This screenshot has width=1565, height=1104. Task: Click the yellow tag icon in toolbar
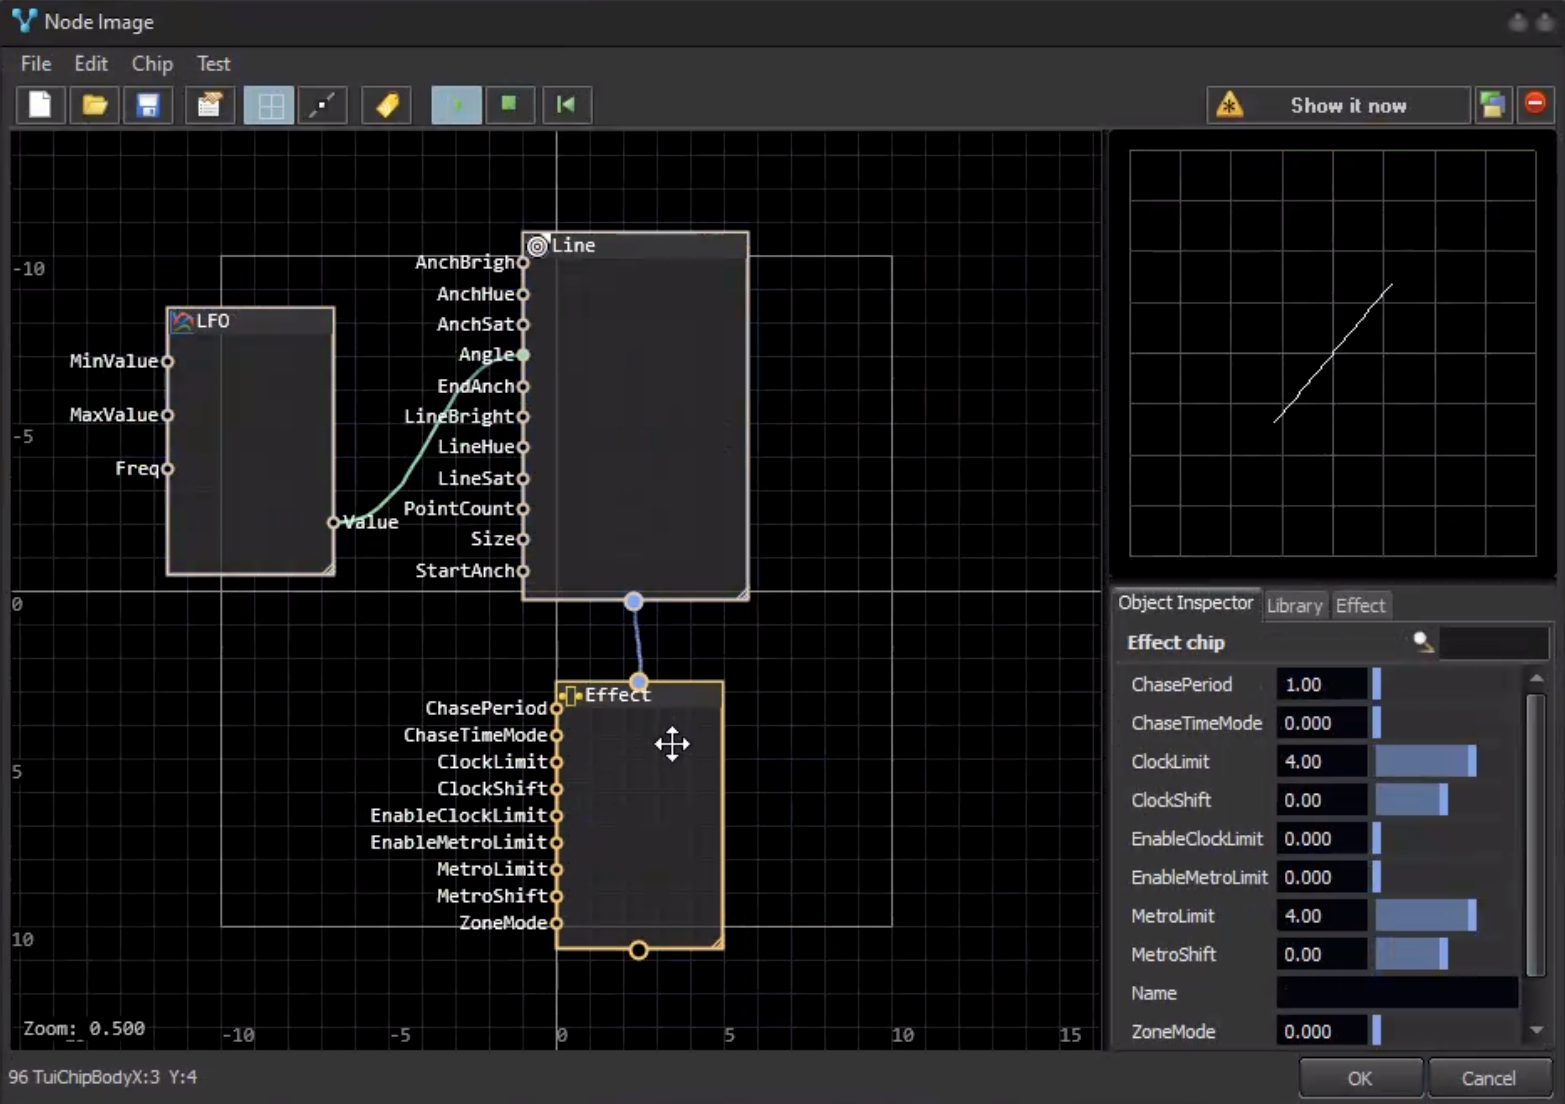point(387,105)
